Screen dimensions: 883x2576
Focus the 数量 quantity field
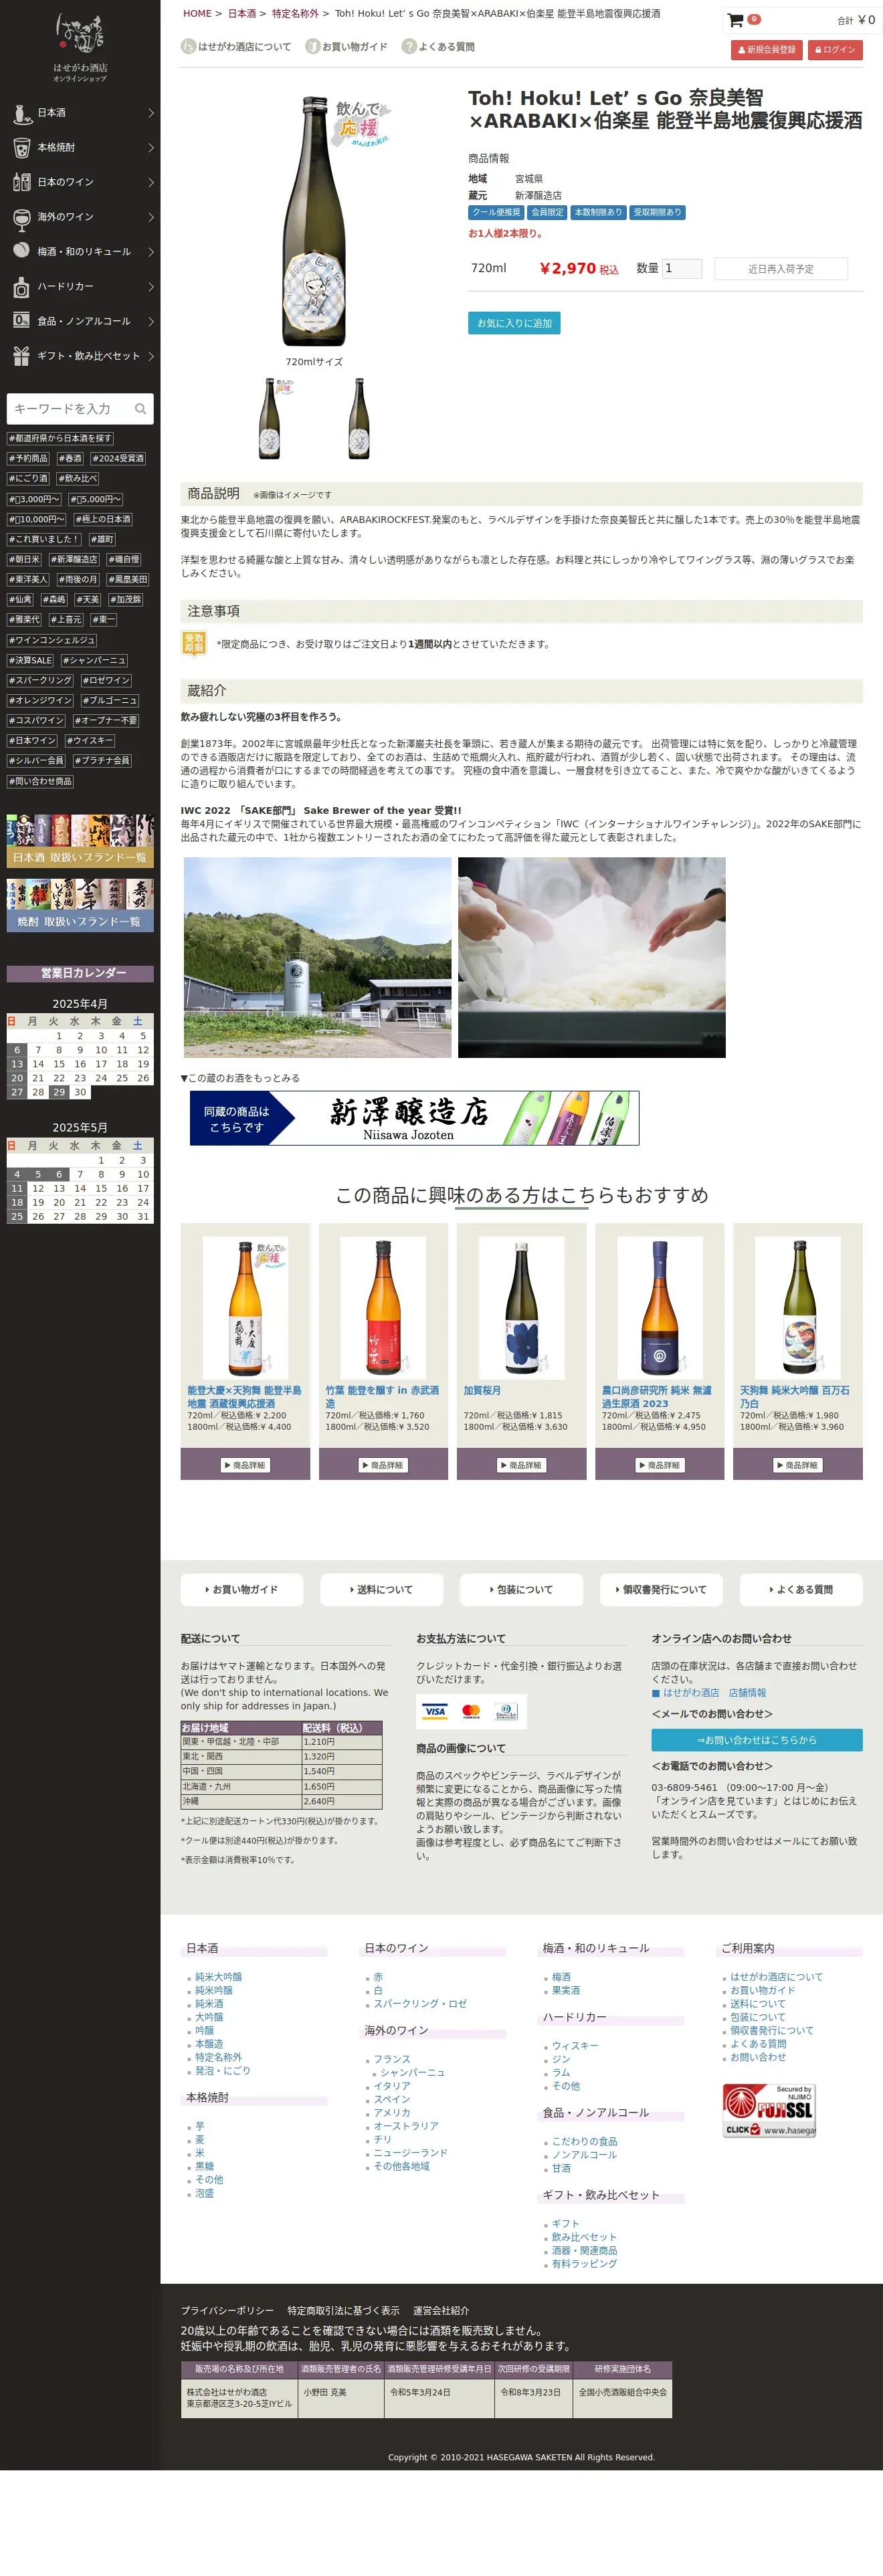[682, 268]
